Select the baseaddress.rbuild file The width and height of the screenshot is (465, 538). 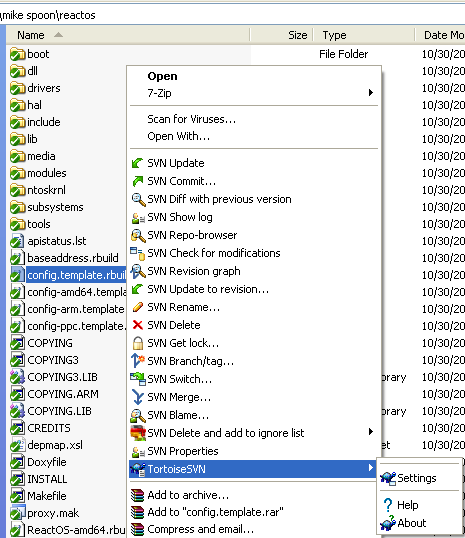tap(73, 258)
